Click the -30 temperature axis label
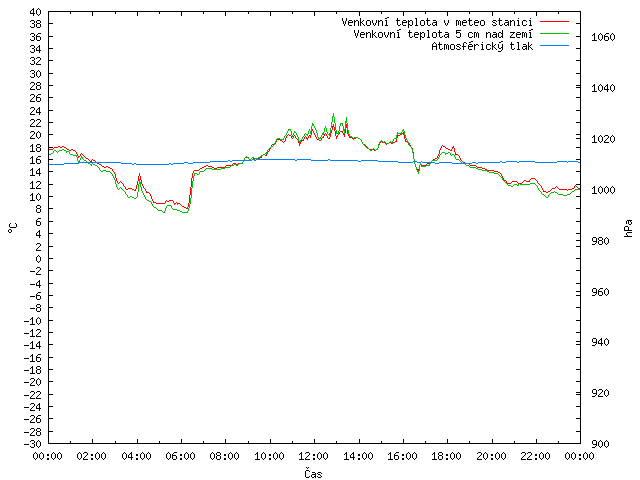This screenshot has height=480, width=640. pos(33,444)
